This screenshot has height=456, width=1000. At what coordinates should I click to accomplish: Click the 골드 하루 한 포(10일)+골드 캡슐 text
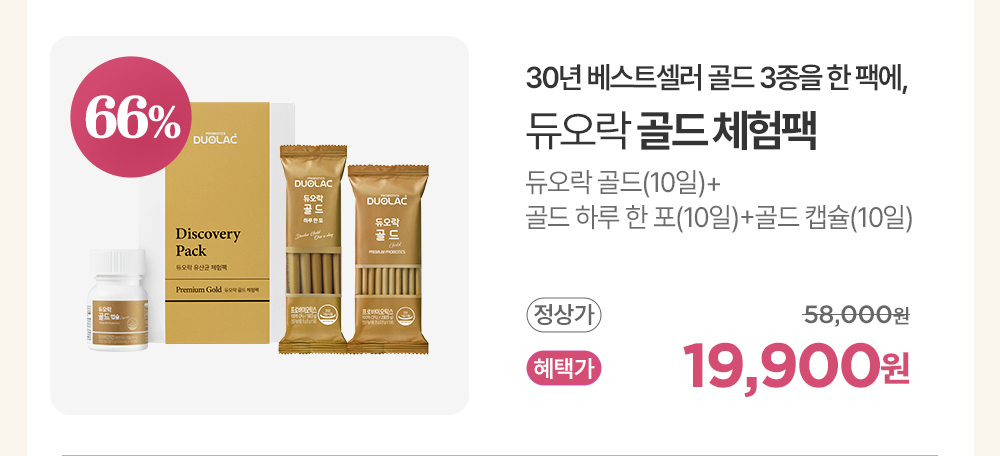pyautogui.click(x=719, y=219)
